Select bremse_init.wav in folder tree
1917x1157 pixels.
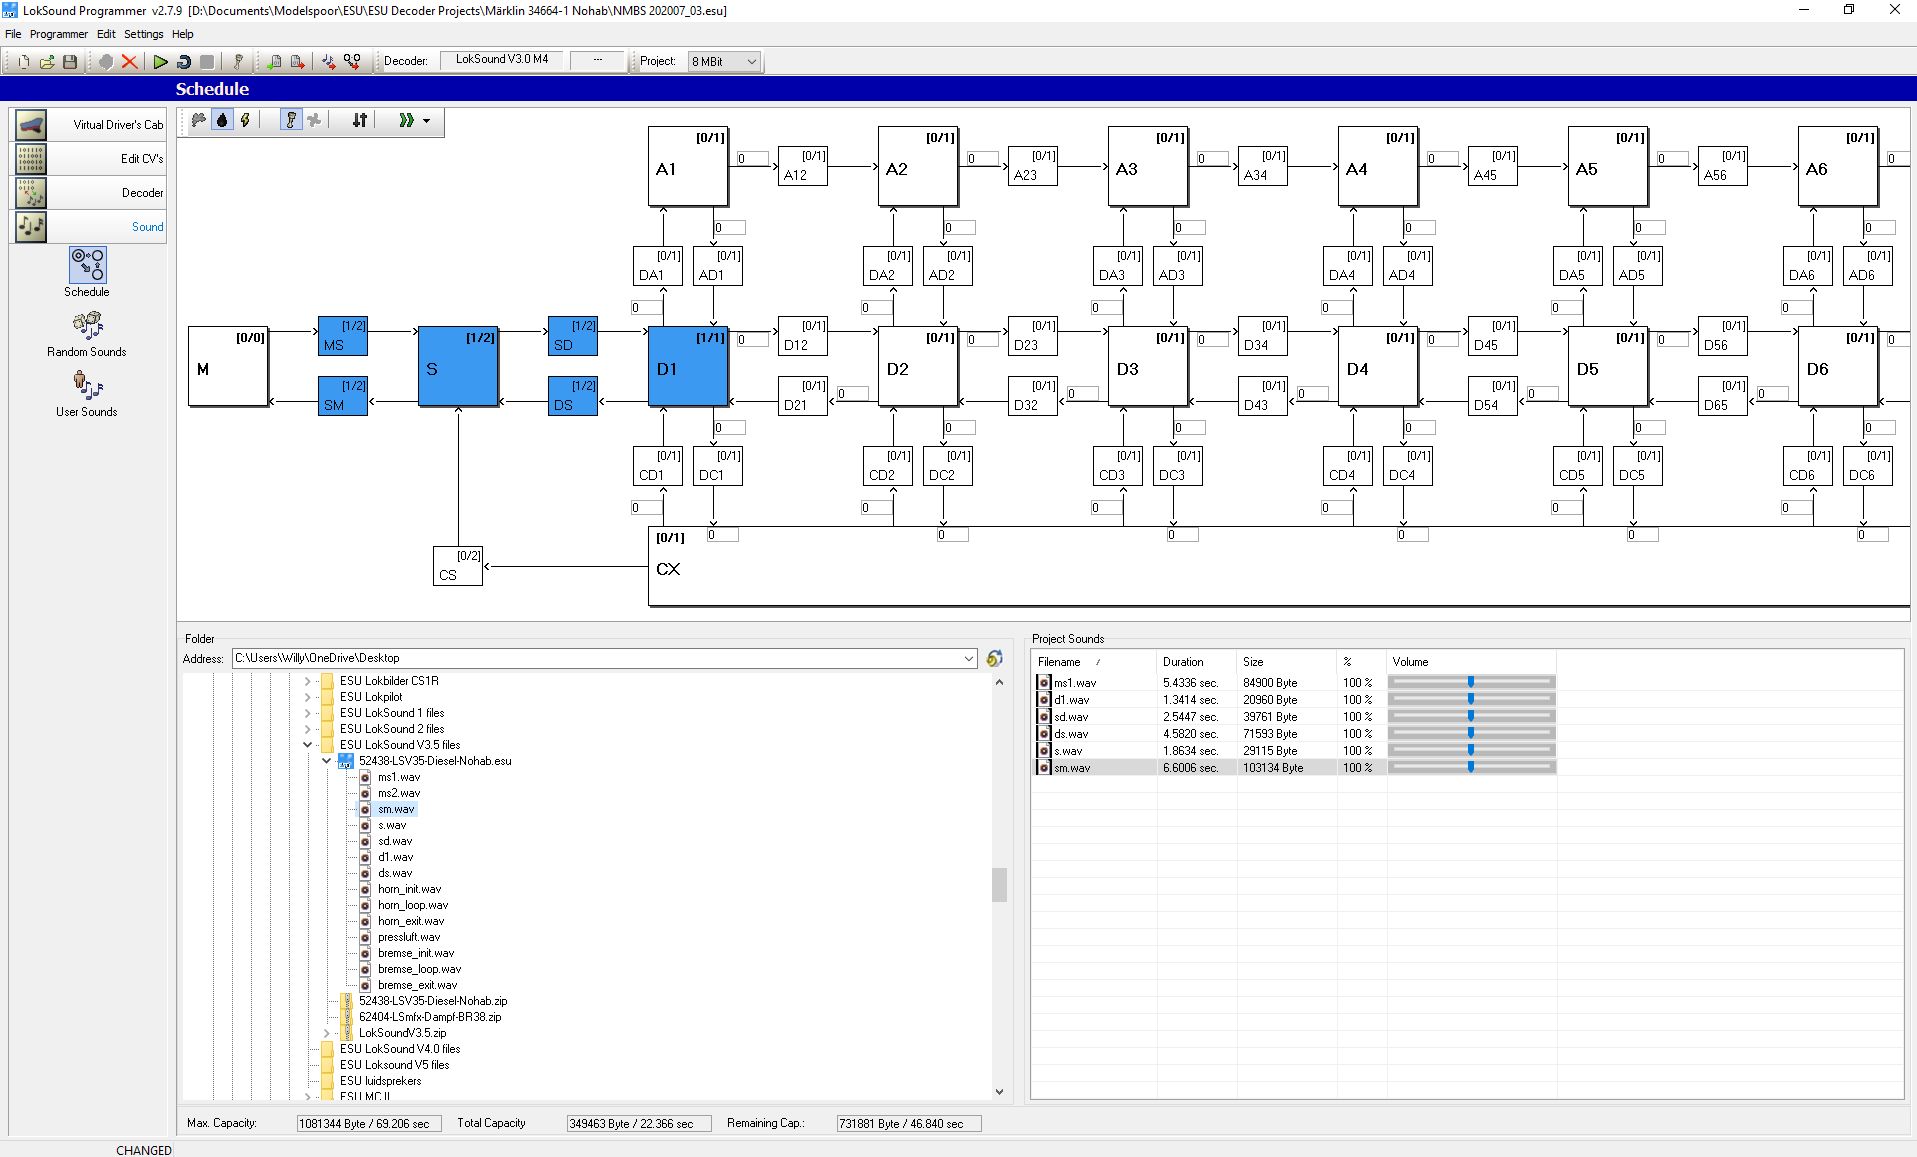pyautogui.click(x=416, y=953)
